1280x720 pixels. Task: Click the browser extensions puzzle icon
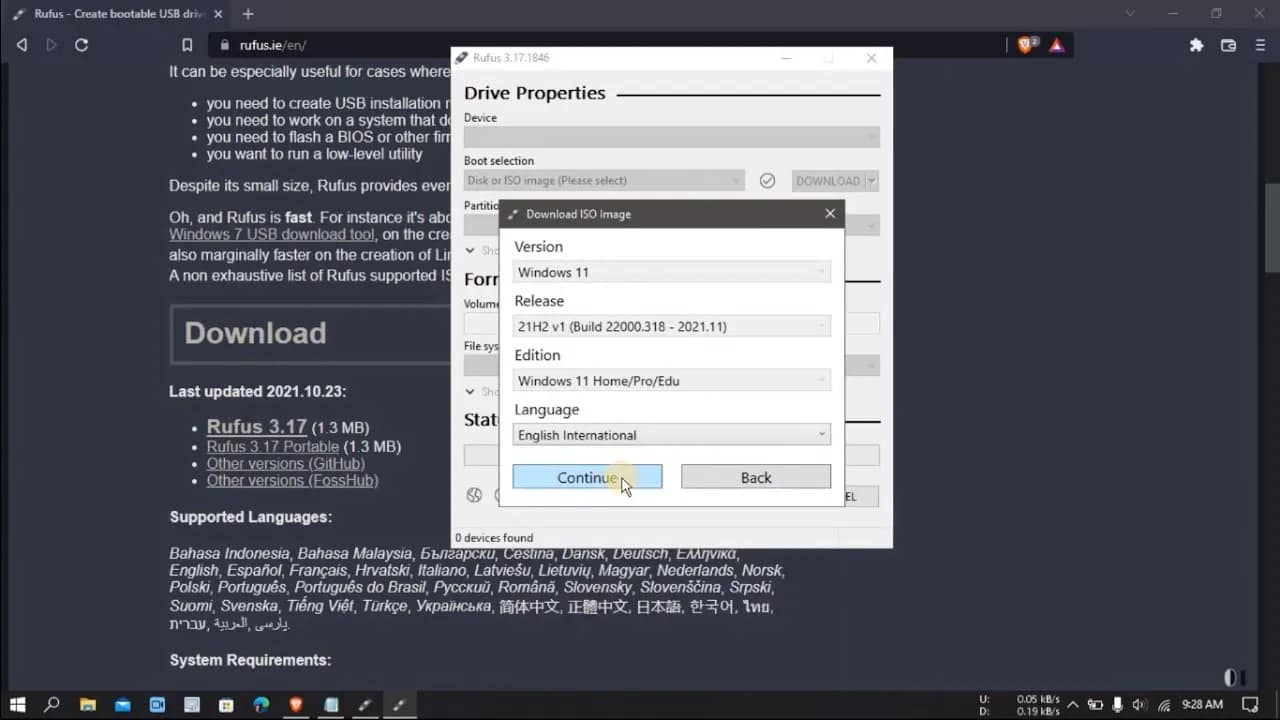tap(1196, 44)
